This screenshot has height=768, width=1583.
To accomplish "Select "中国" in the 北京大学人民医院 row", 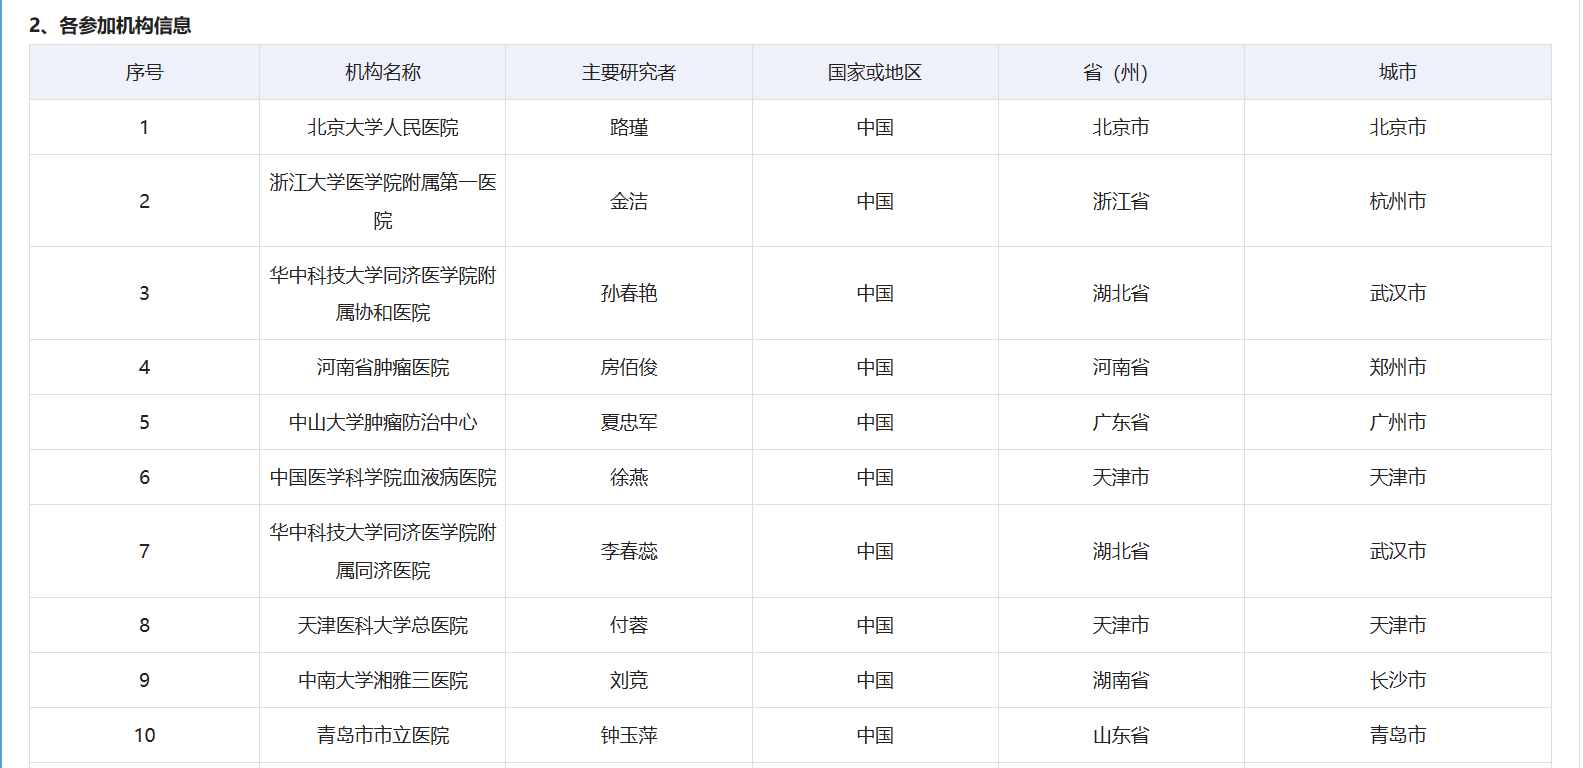I will click(875, 127).
